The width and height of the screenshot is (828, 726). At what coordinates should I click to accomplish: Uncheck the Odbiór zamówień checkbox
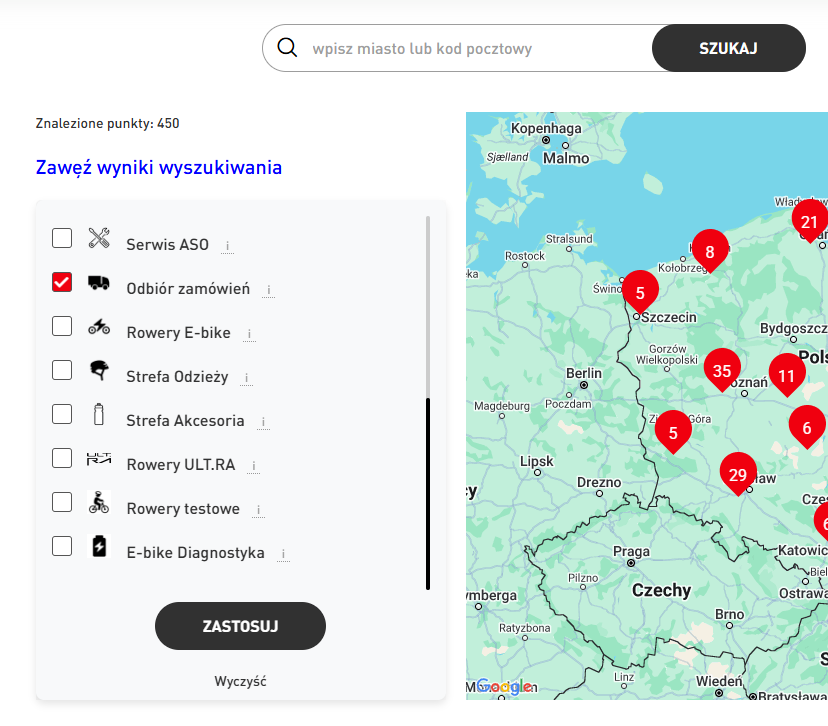62,282
